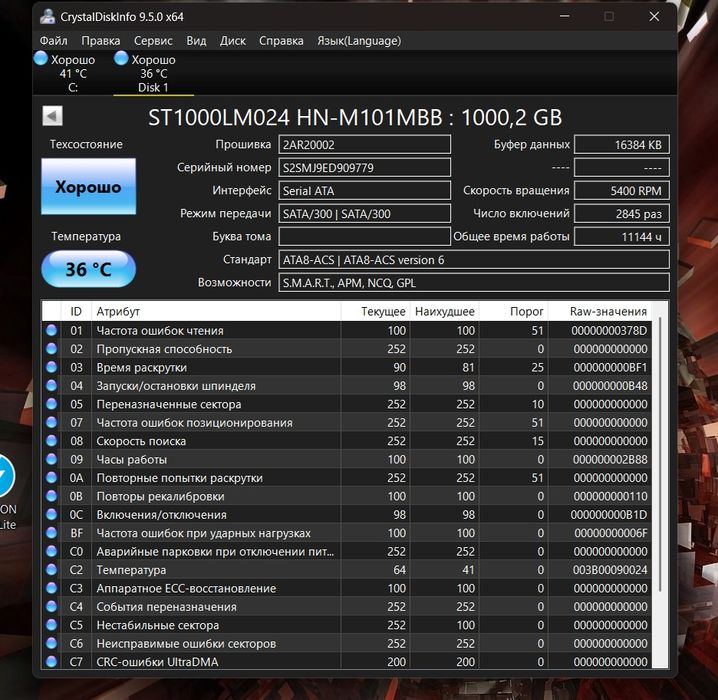Screen dimensions: 718x700
Task: Click the serial number field S2SMJ9ED909779
Action: tap(364, 168)
